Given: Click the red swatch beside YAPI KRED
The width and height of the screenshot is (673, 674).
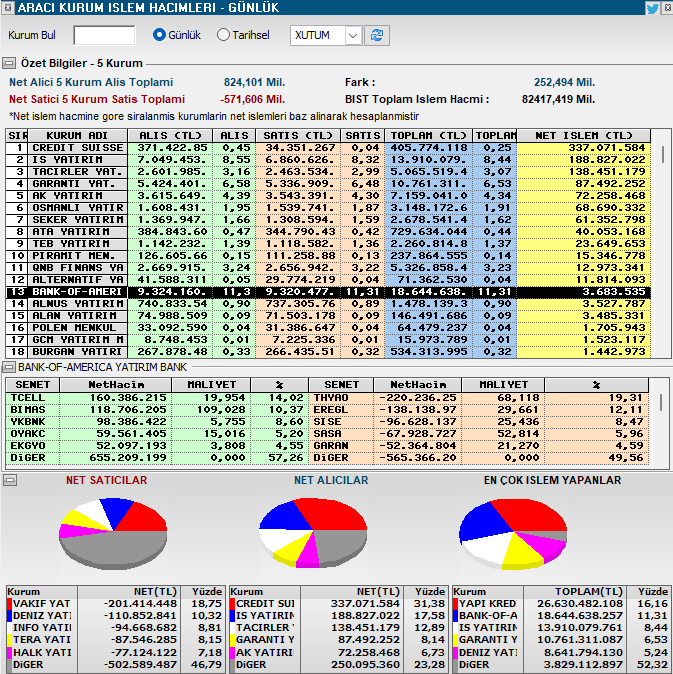Looking at the screenshot, I should pos(456,604).
